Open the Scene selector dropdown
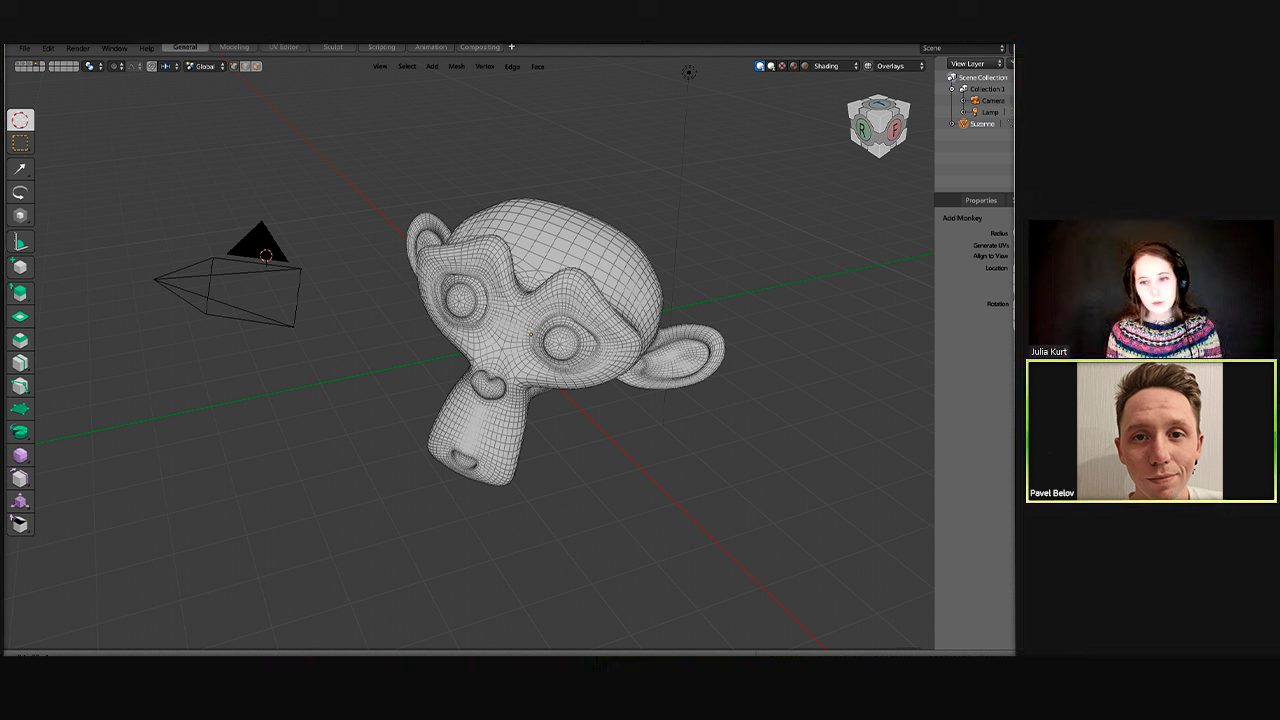This screenshot has height=720, width=1280. point(963,48)
